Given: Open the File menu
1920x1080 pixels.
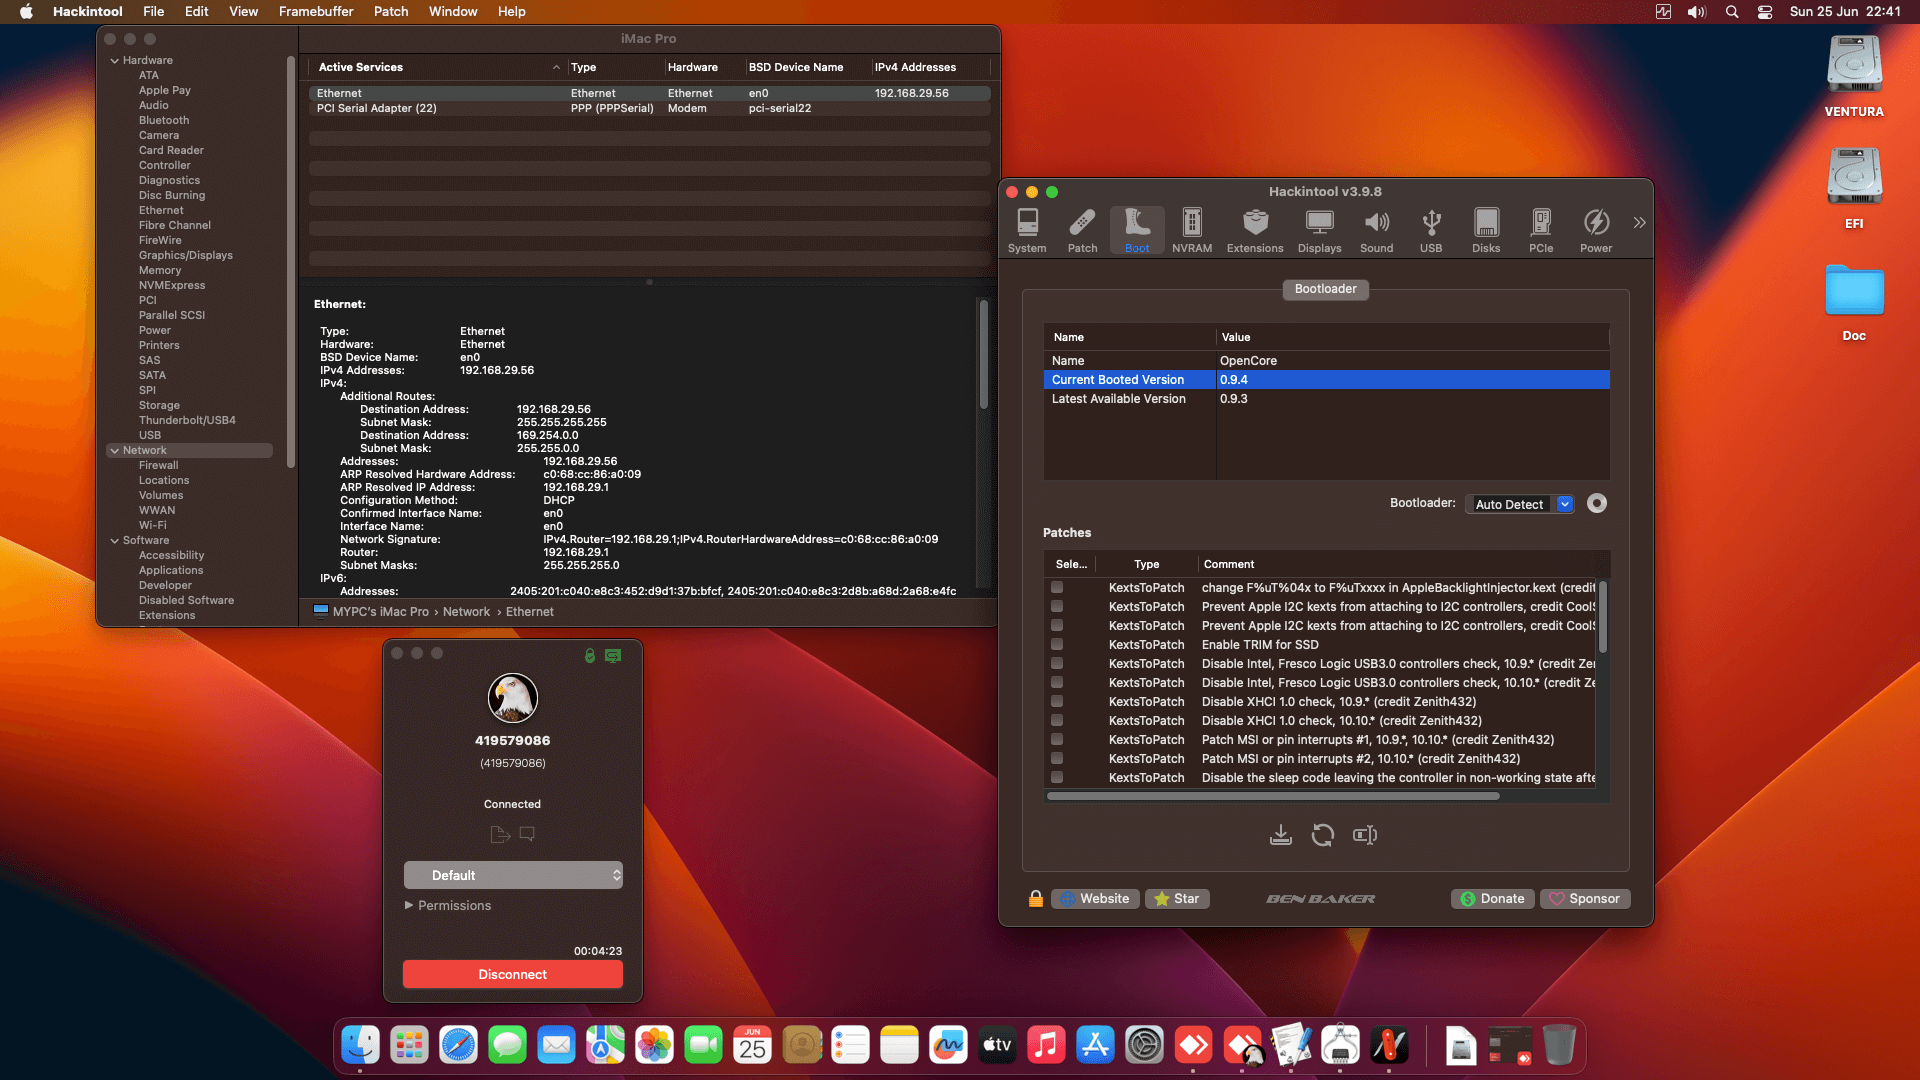Looking at the screenshot, I should coord(153,12).
